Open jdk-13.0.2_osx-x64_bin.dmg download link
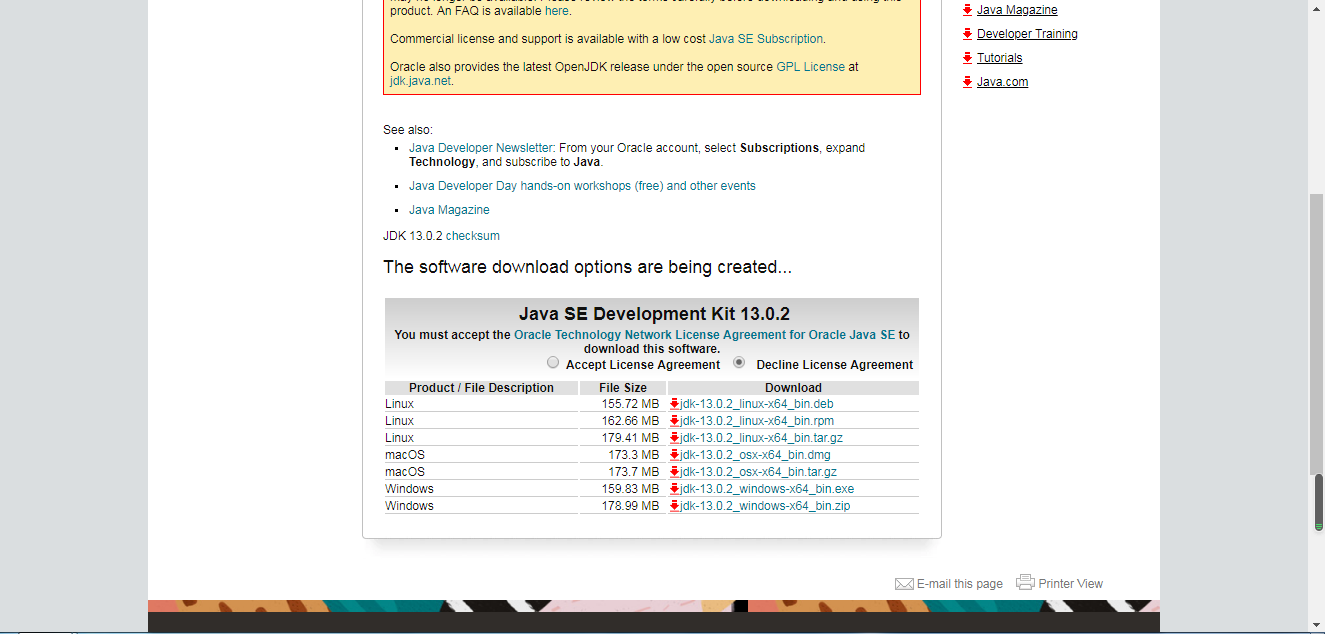This screenshot has width=1325, height=634. tap(756, 455)
